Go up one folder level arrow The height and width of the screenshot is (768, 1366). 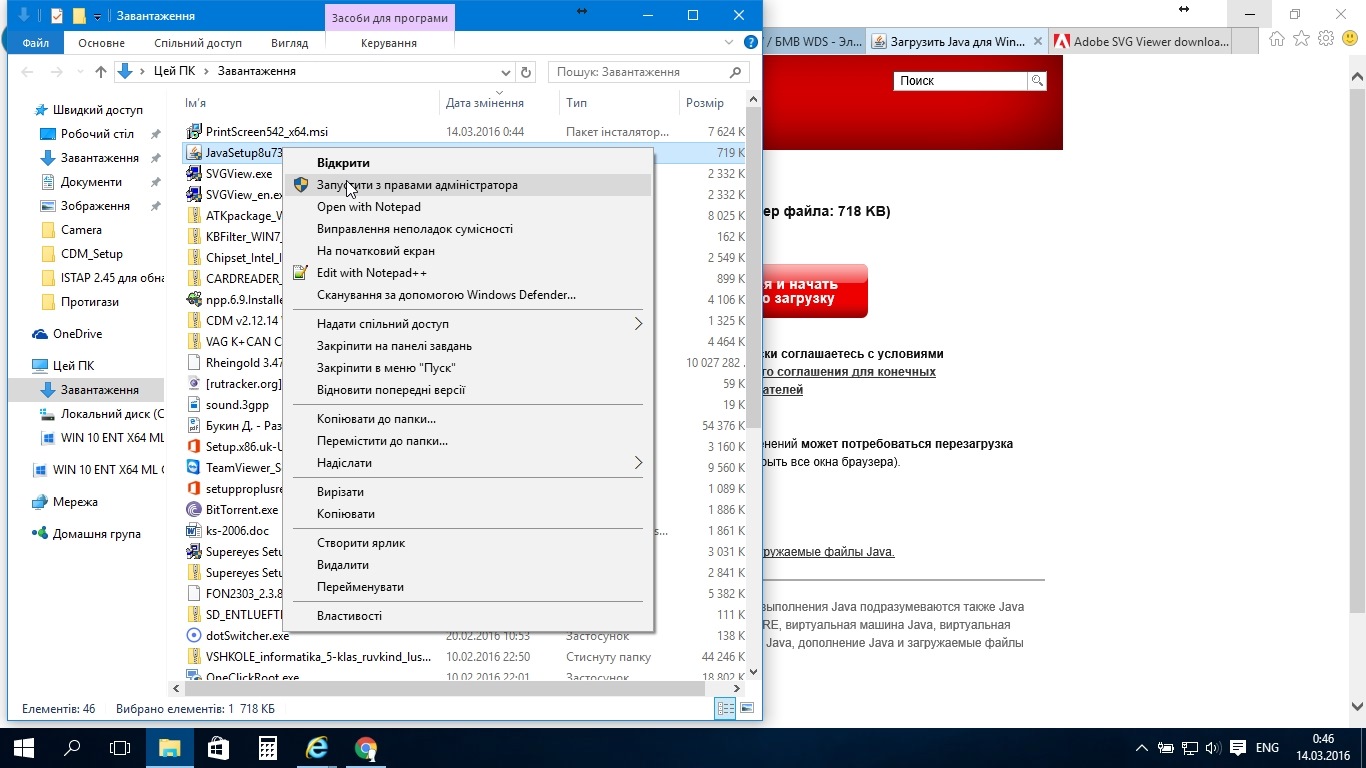tap(100, 72)
